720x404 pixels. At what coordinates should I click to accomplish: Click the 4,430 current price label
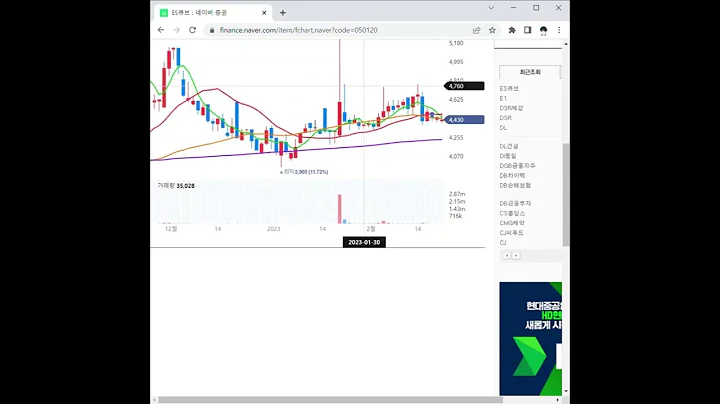pyautogui.click(x=464, y=120)
